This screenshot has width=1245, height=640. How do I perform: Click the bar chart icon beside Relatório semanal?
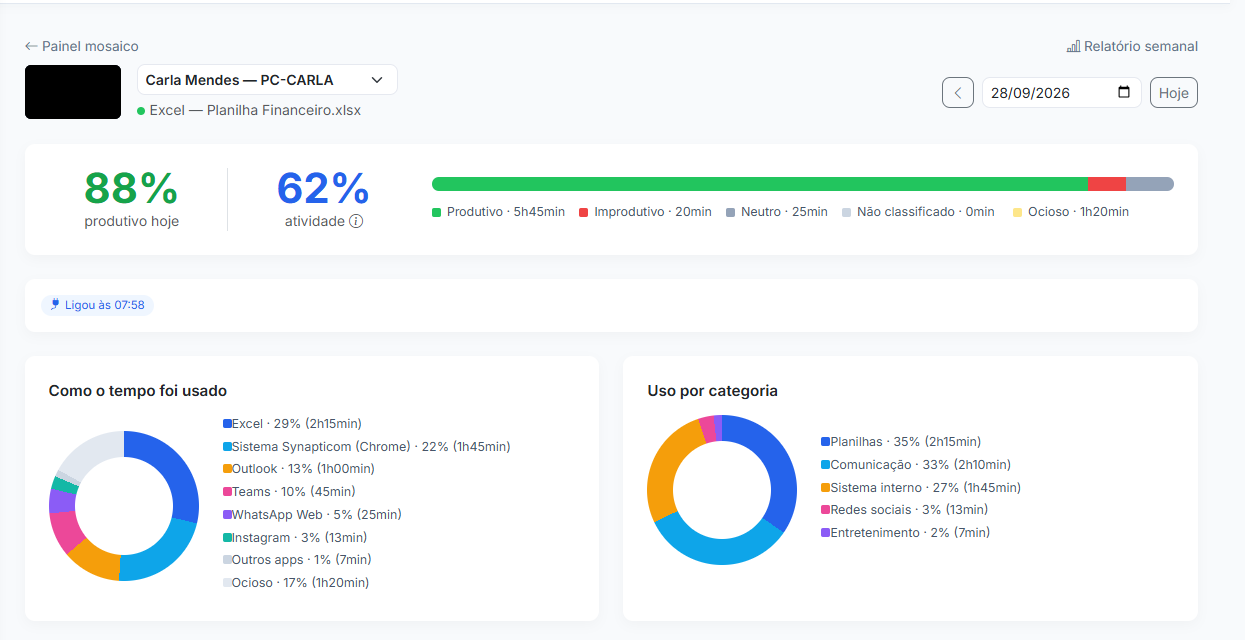(x=1073, y=46)
